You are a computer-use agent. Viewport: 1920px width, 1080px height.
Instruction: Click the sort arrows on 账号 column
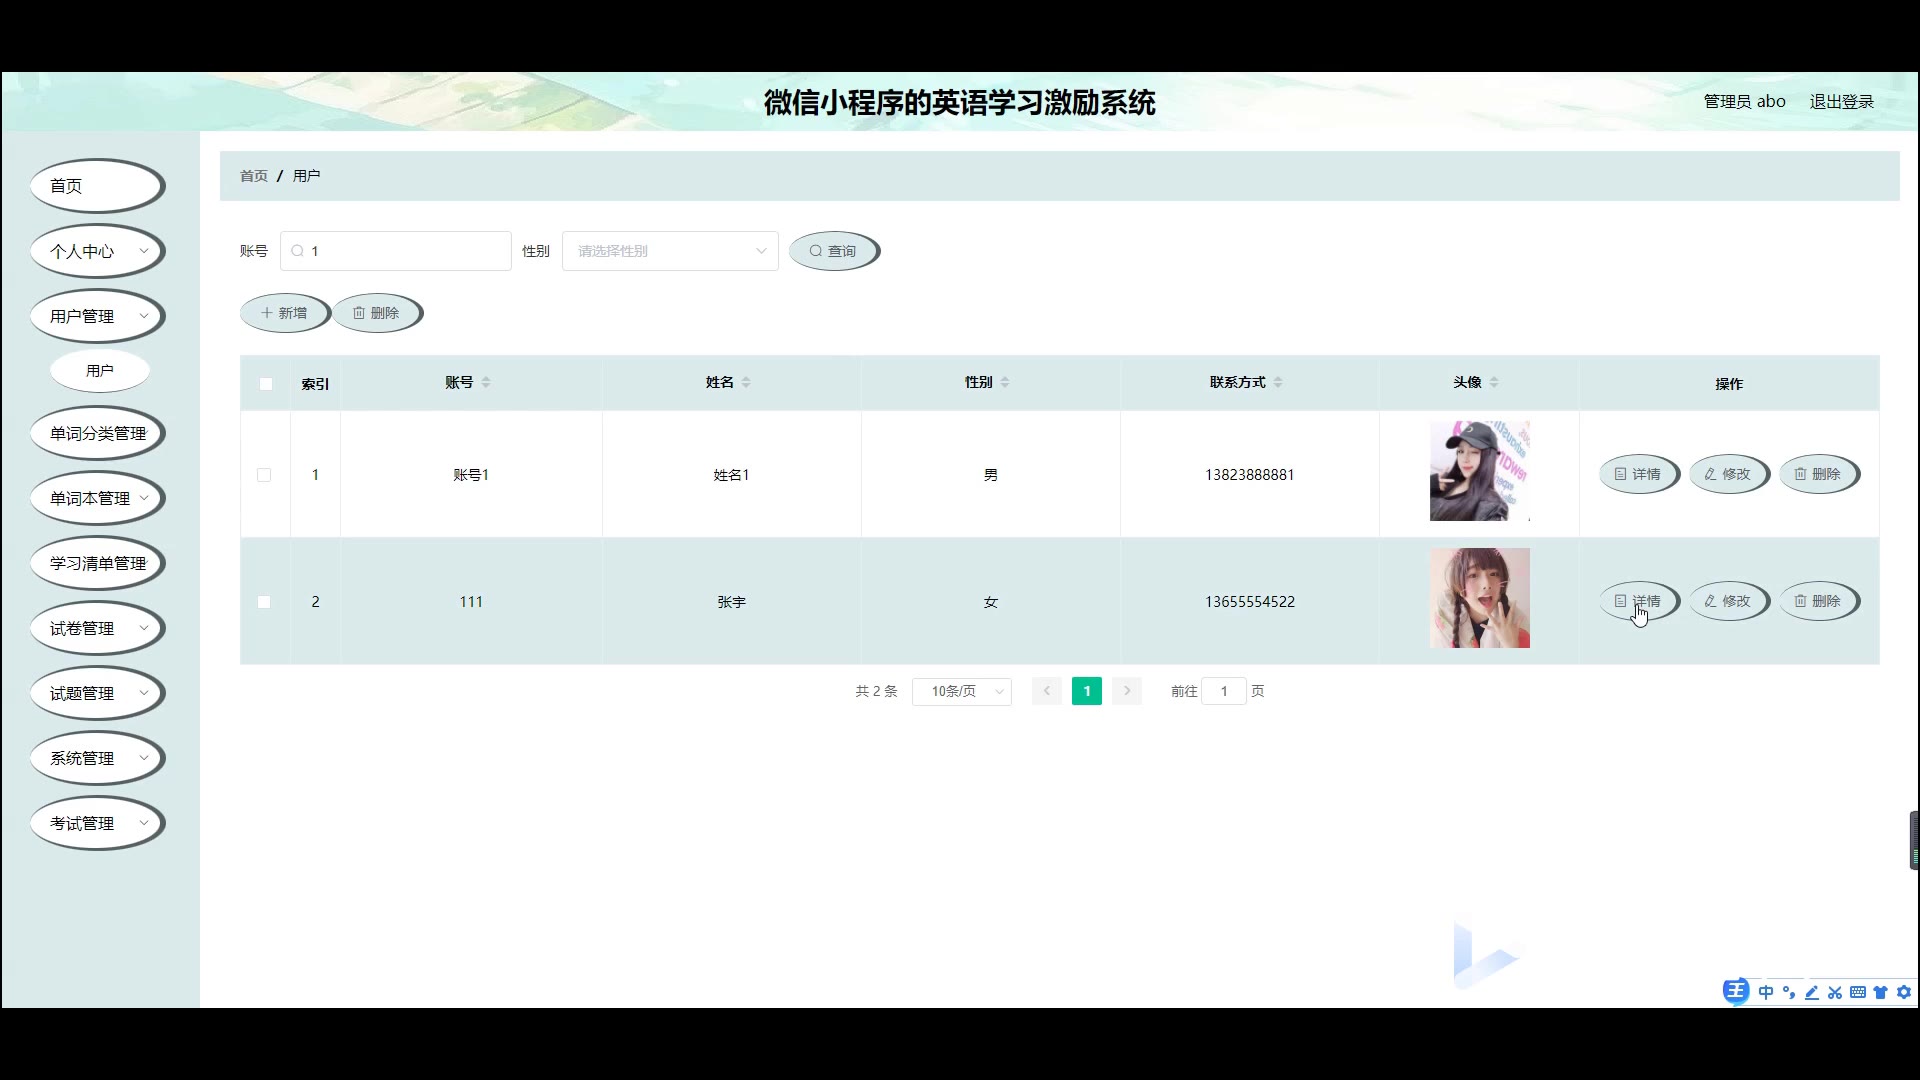tap(486, 383)
